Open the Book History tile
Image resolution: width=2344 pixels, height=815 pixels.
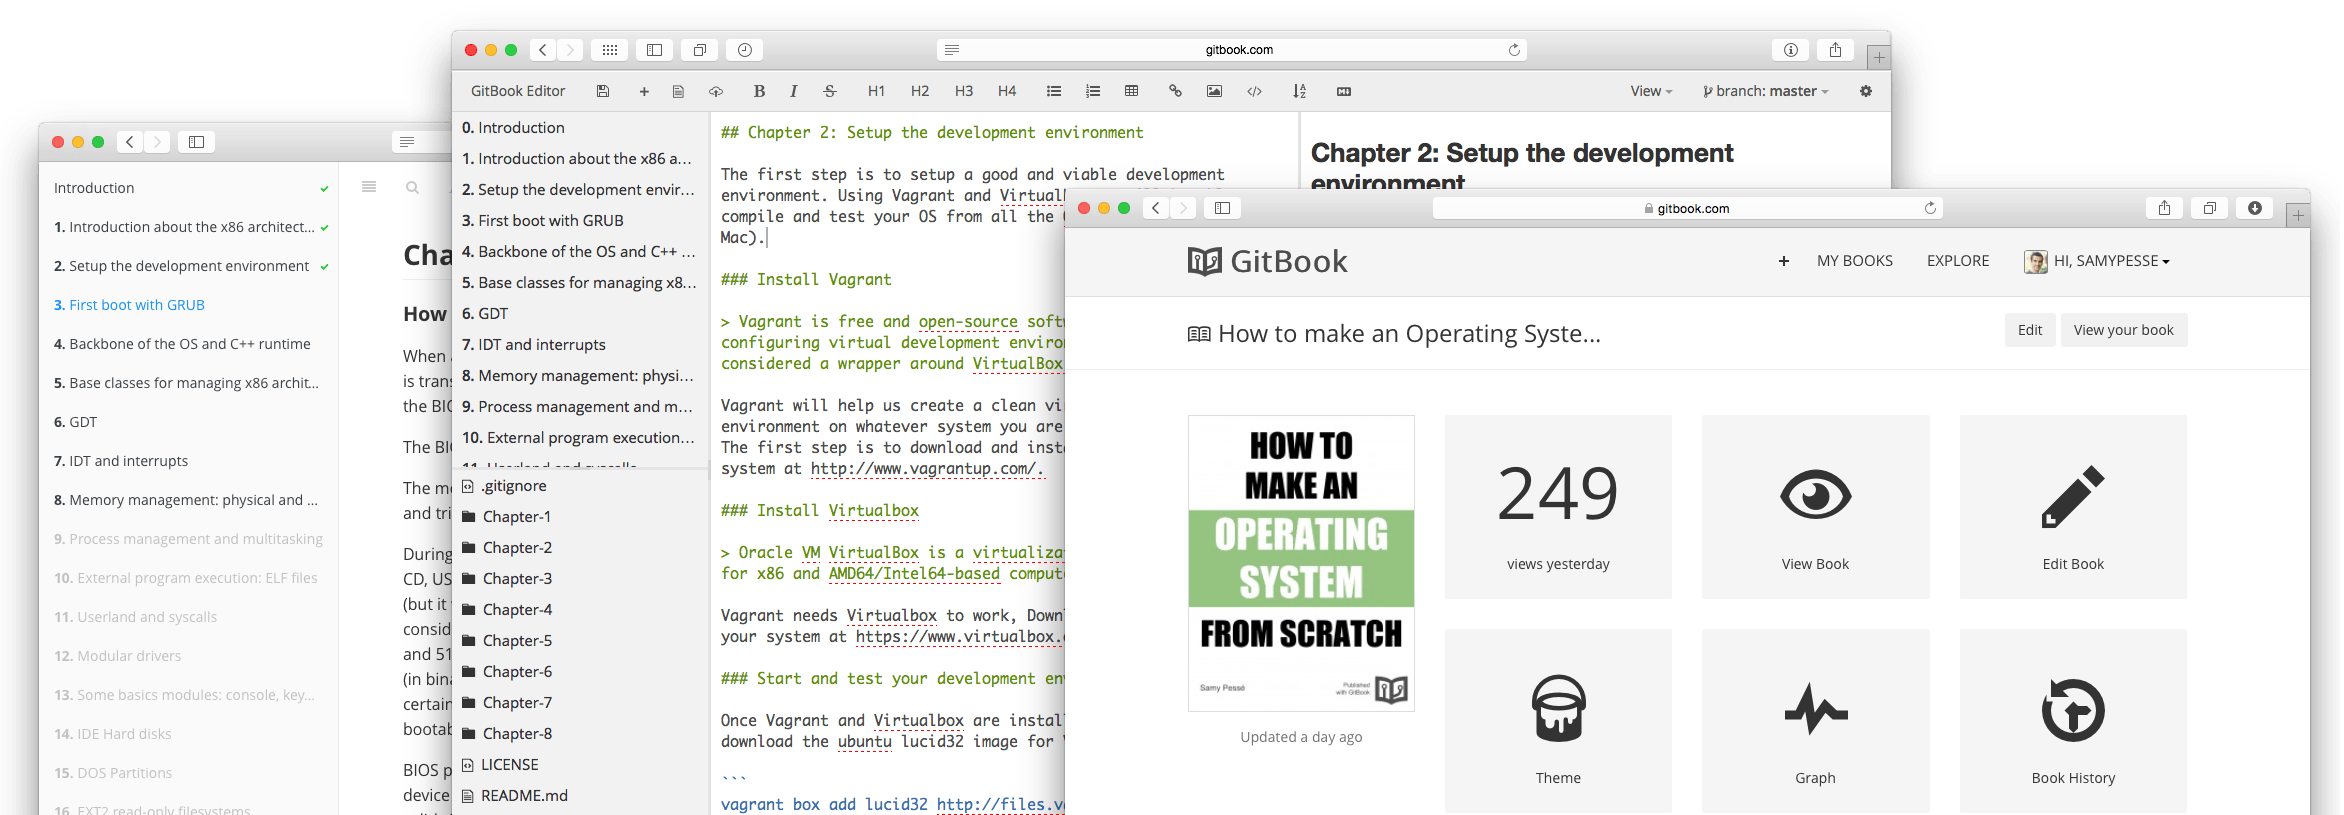click(2073, 721)
